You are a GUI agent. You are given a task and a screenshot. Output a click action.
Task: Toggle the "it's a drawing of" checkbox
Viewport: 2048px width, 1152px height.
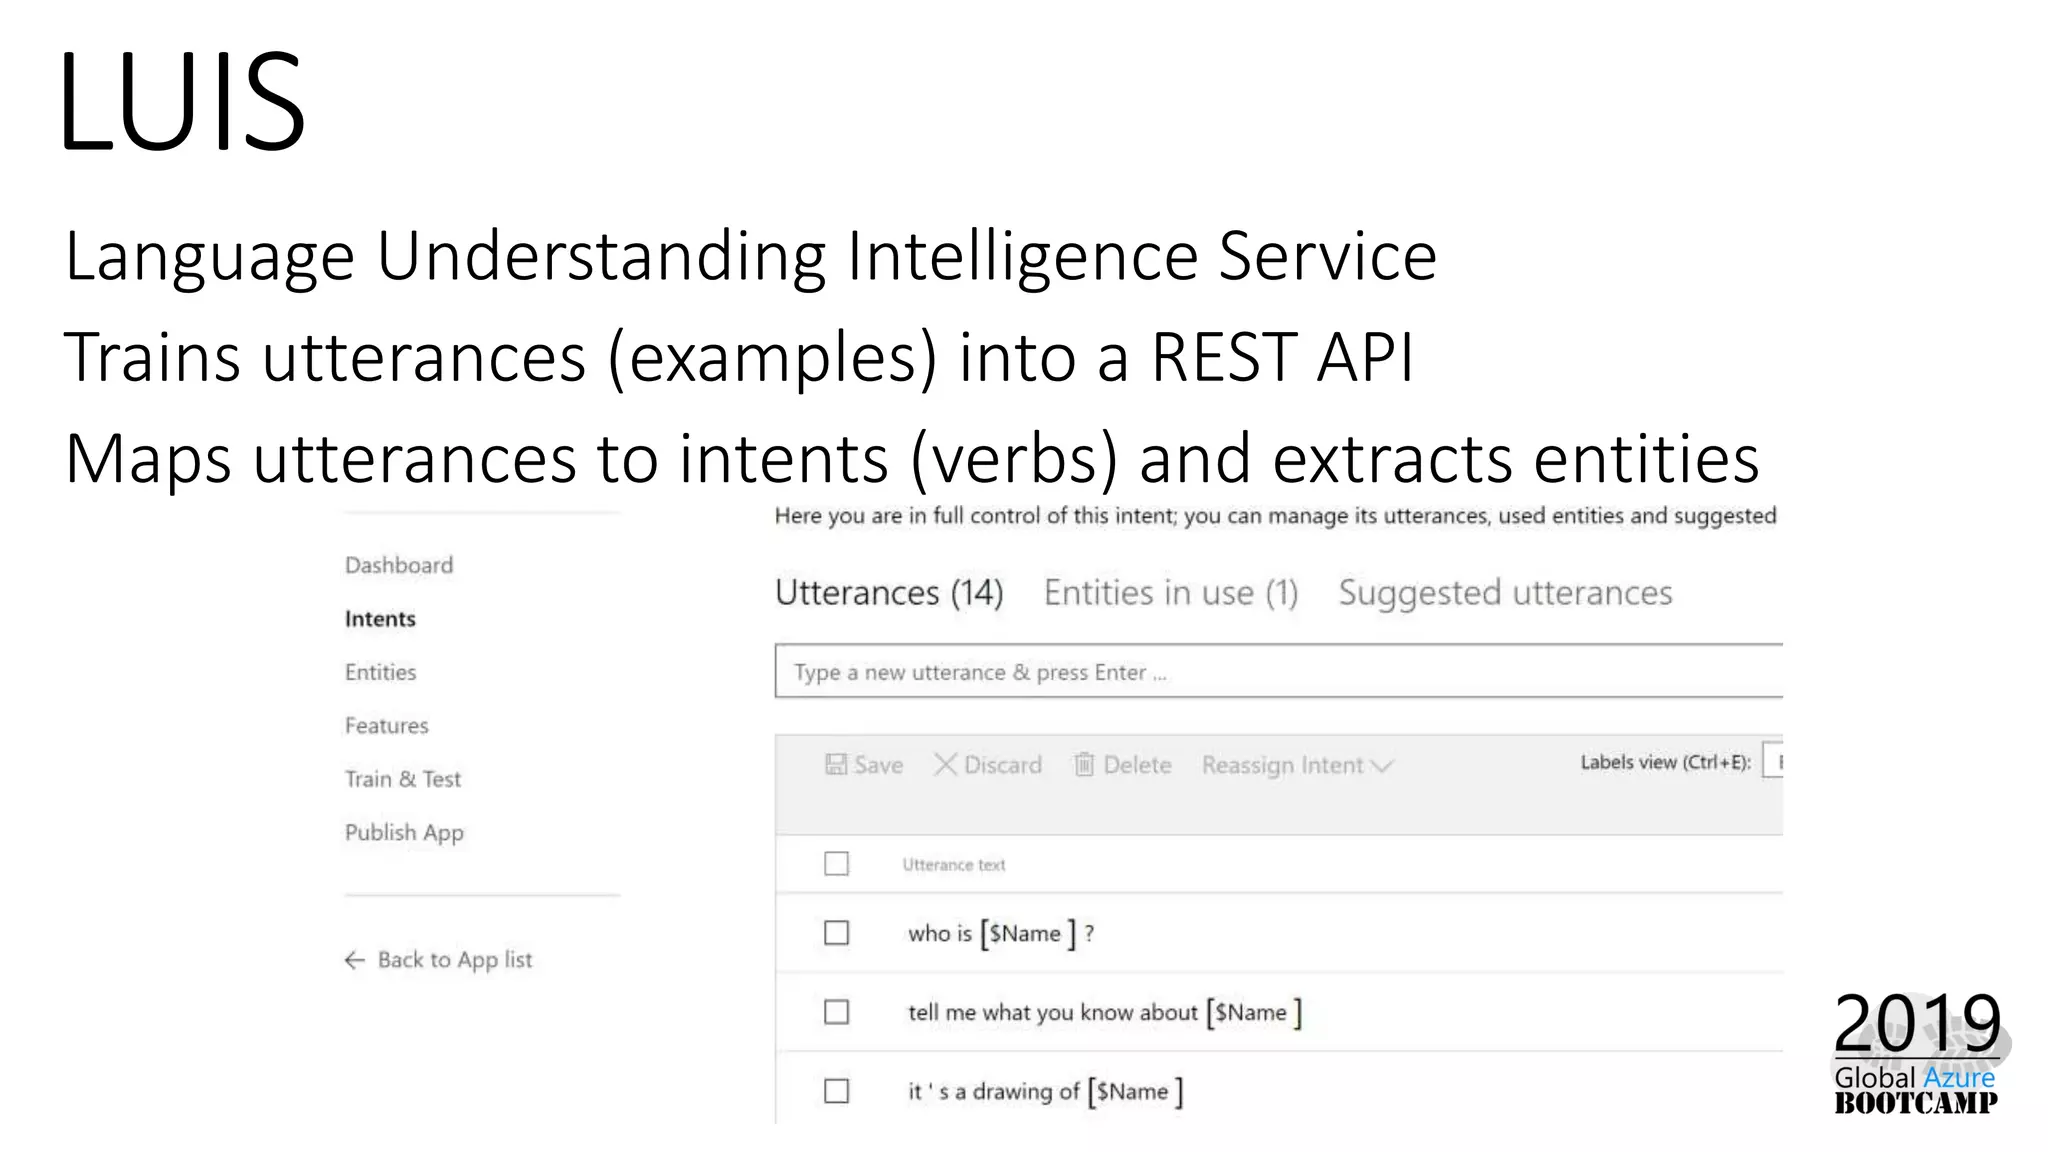coord(837,1091)
